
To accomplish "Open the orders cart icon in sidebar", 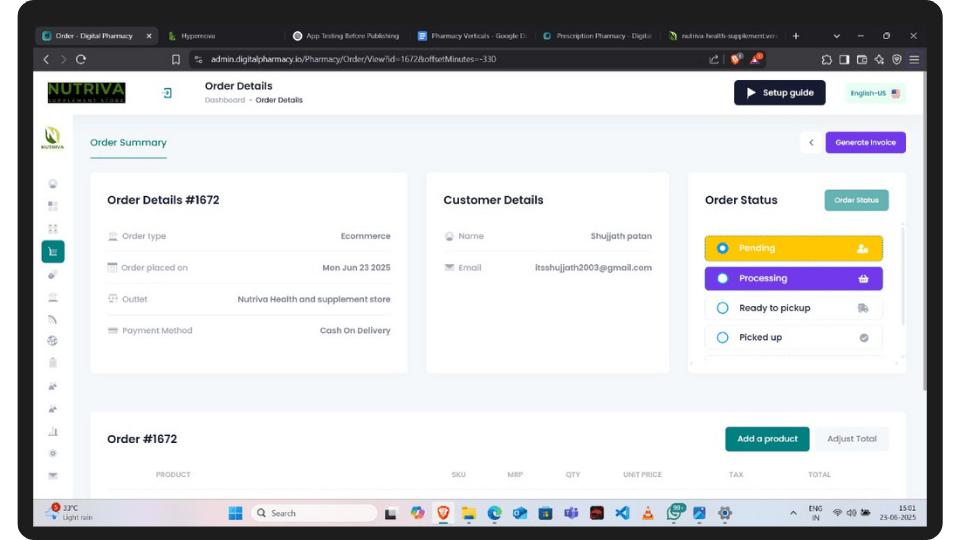I will pos(53,252).
